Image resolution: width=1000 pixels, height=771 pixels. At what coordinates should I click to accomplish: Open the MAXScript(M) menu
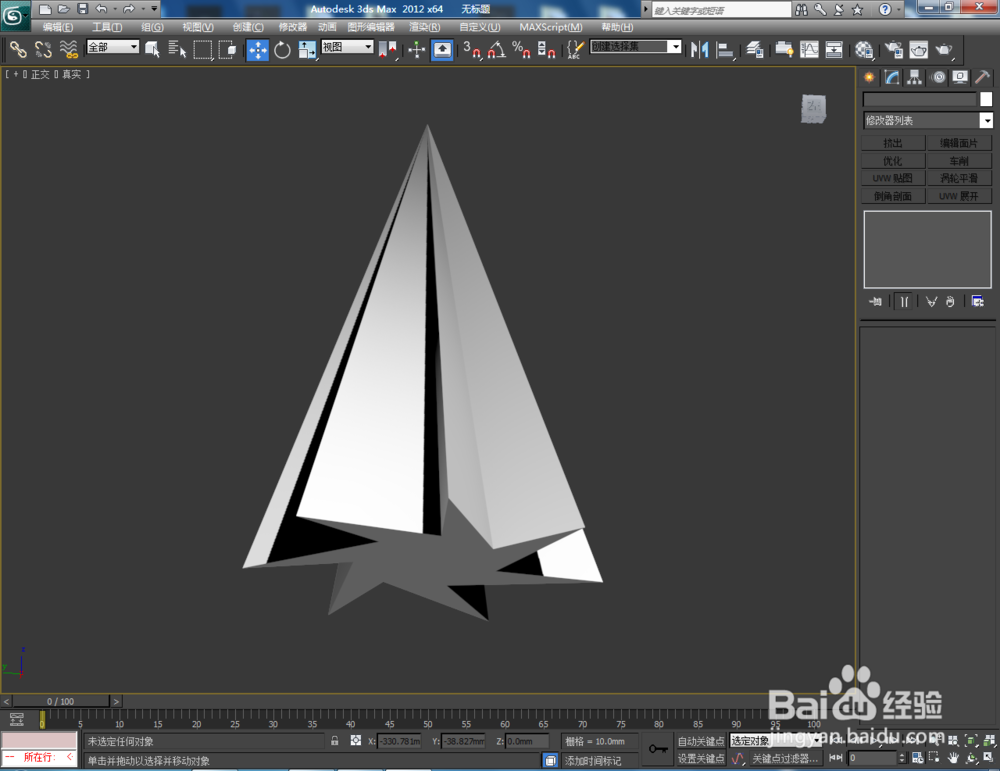click(551, 27)
